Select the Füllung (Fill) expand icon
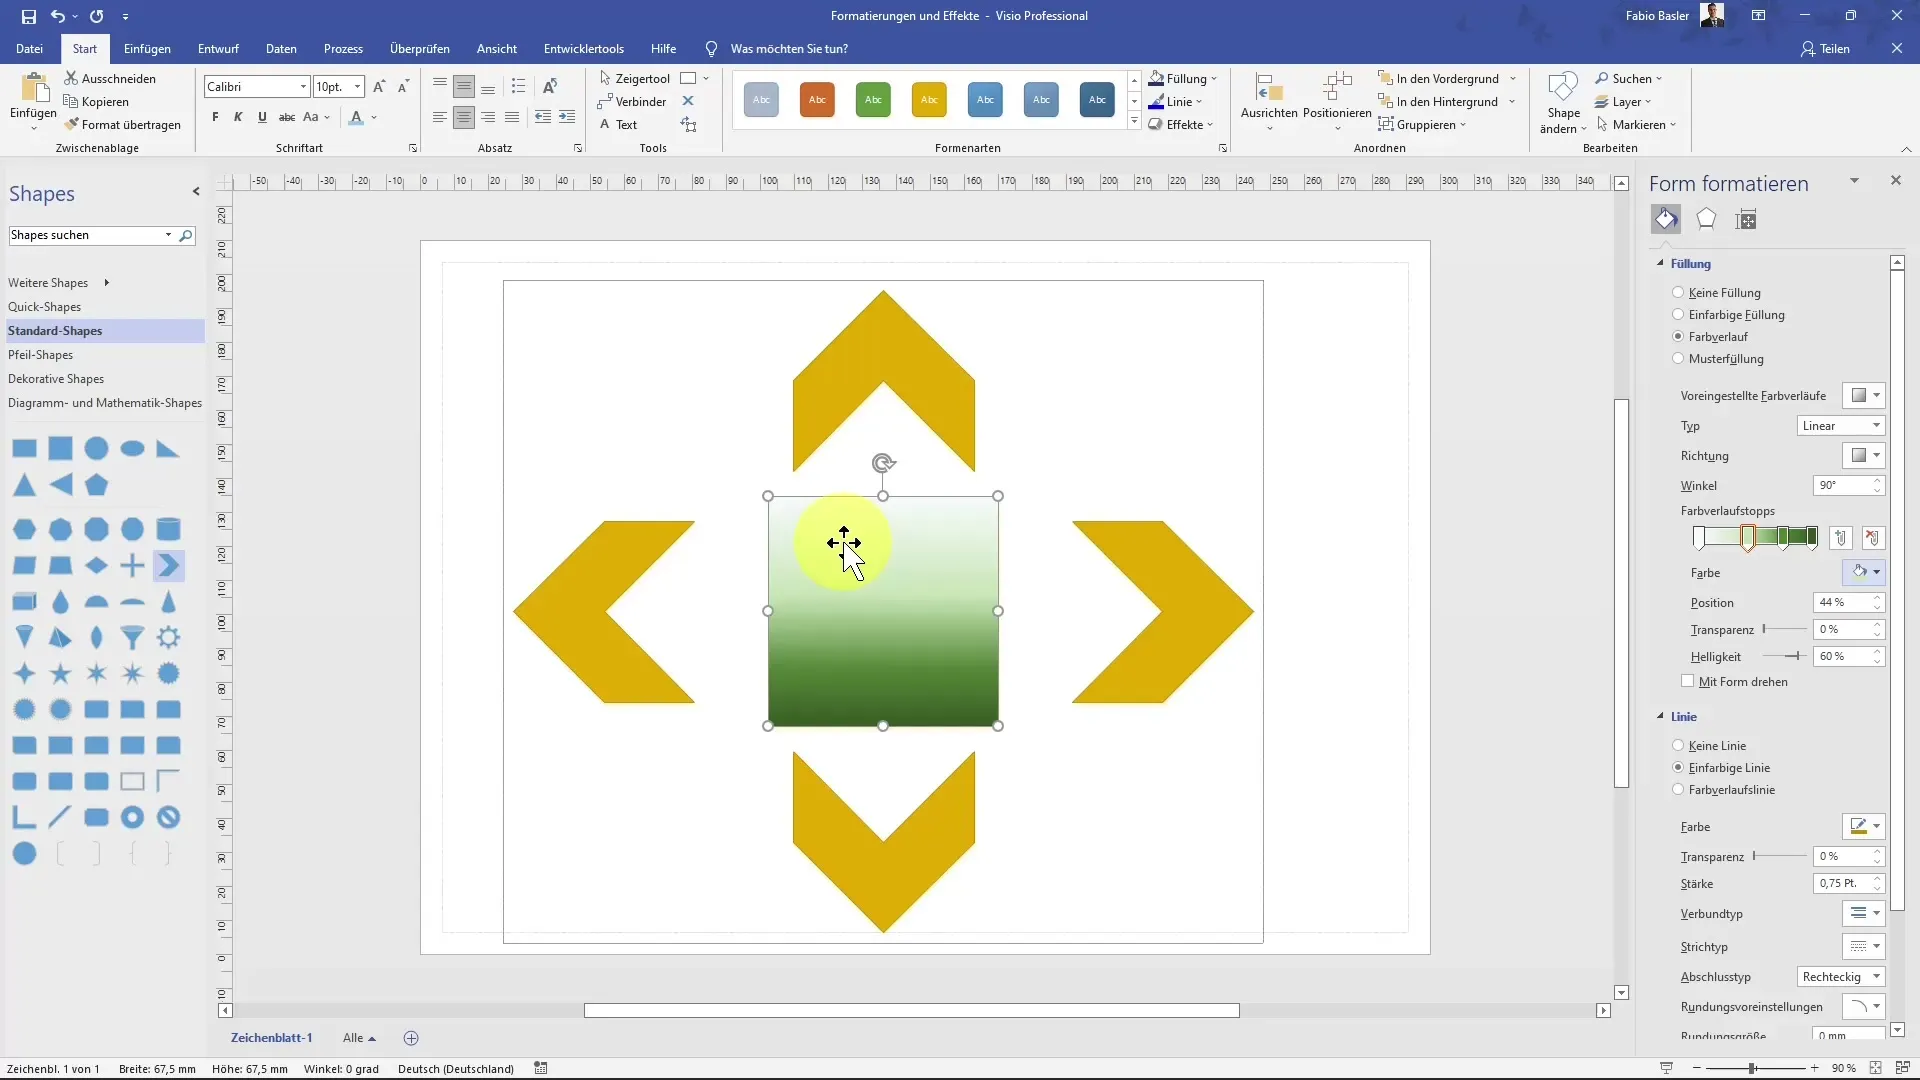The image size is (1920, 1080). [1660, 262]
